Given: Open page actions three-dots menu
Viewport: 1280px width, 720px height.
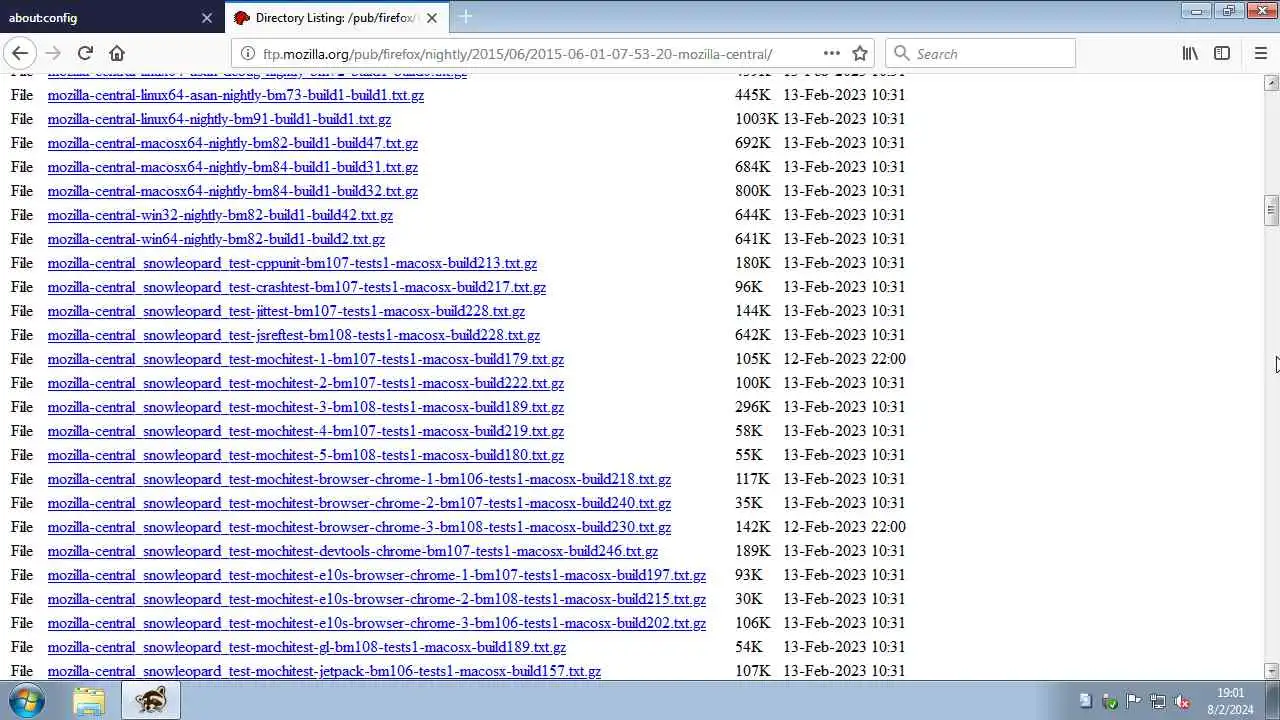Looking at the screenshot, I should point(832,53).
